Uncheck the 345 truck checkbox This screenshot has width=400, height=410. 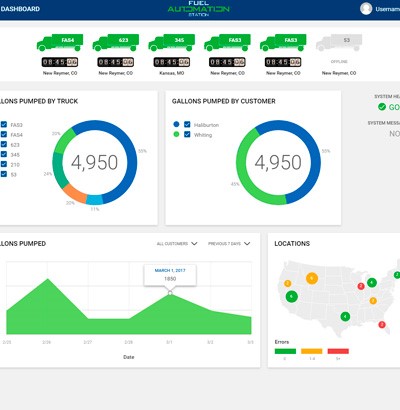coord(4,154)
